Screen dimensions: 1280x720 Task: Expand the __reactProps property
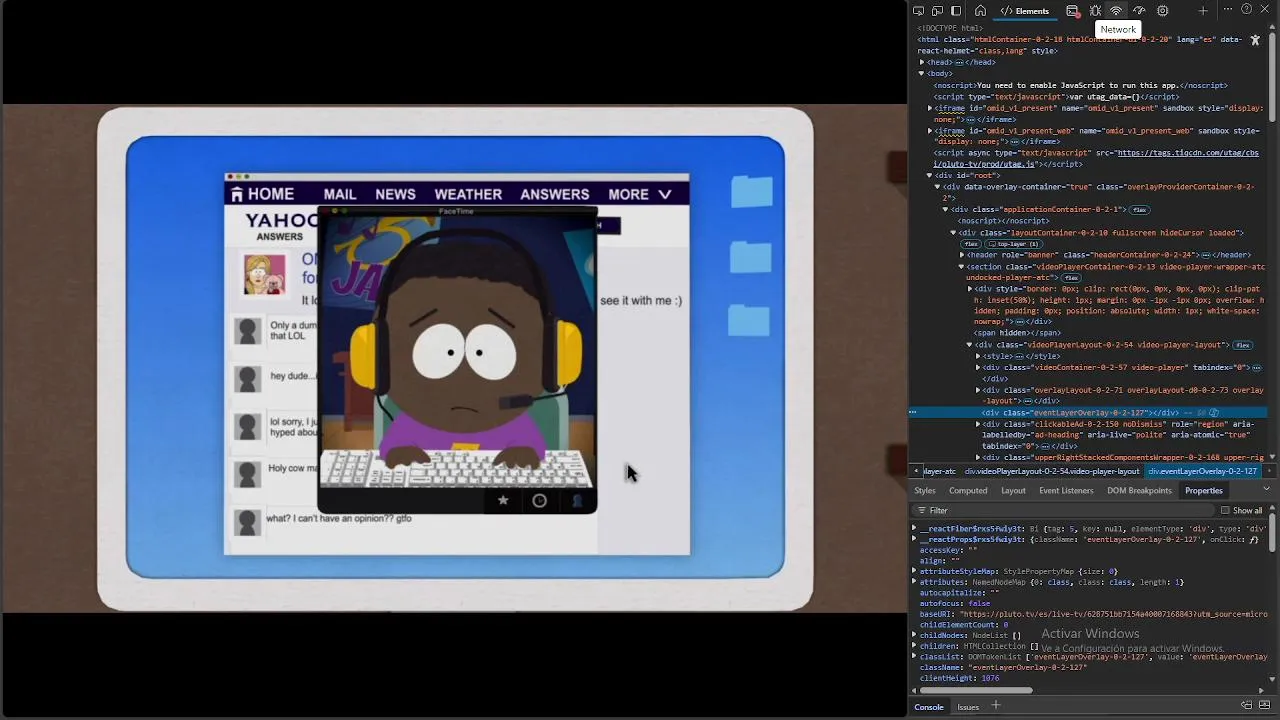point(914,539)
